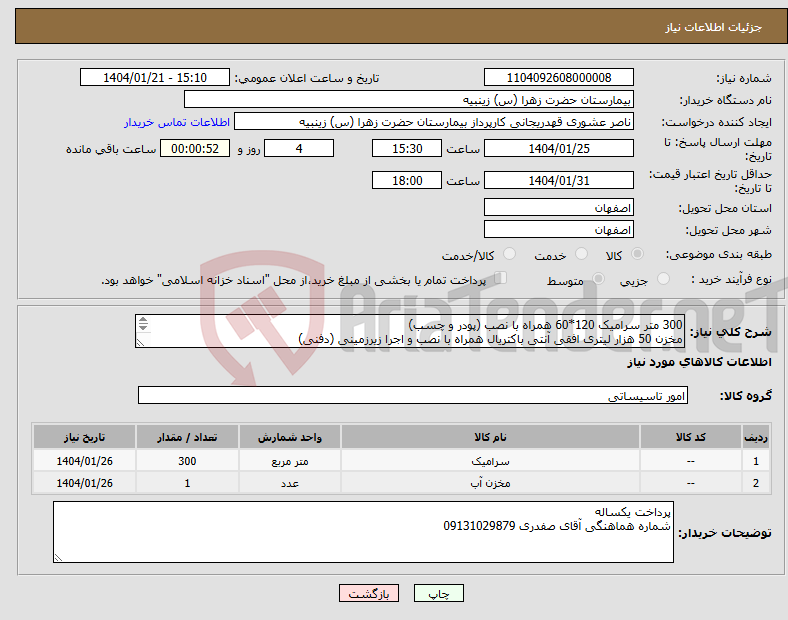Click the جزئیات اطلاعات نیاز page title
The width and height of the screenshot is (788, 620).
pos(714,27)
